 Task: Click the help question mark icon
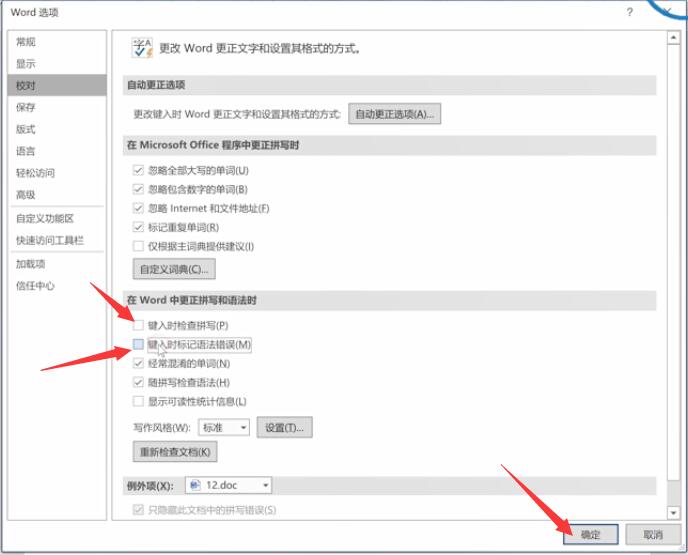point(630,12)
